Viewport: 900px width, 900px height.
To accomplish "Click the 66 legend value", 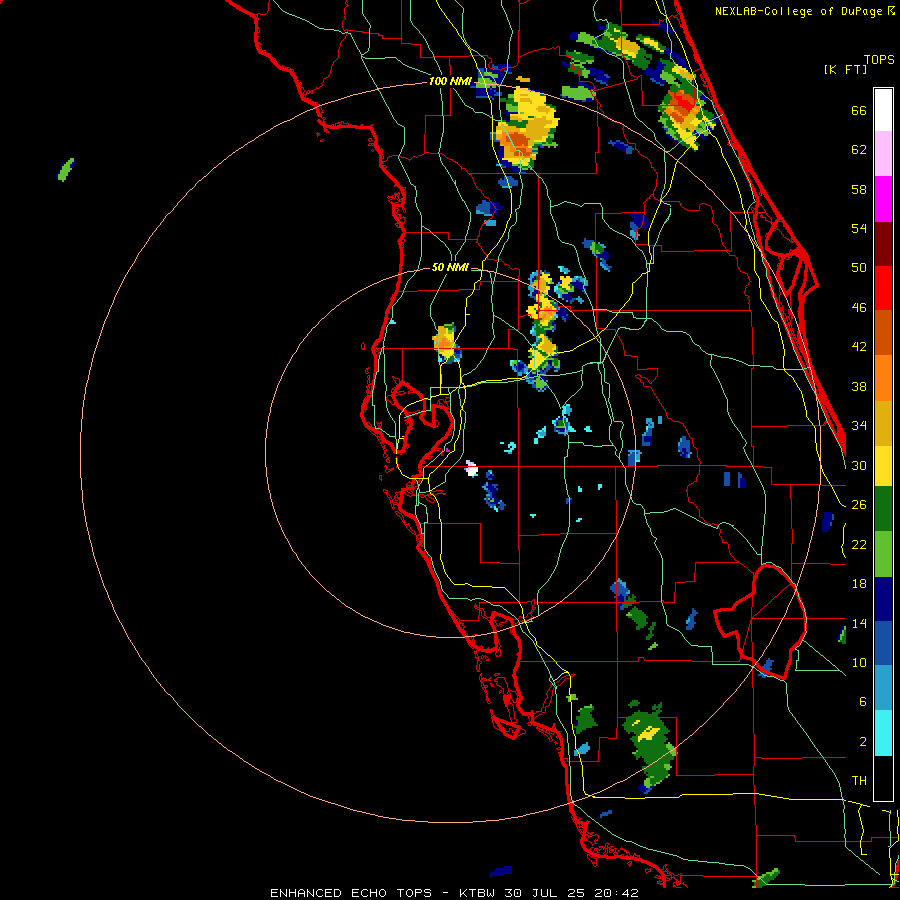I will click(859, 110).
